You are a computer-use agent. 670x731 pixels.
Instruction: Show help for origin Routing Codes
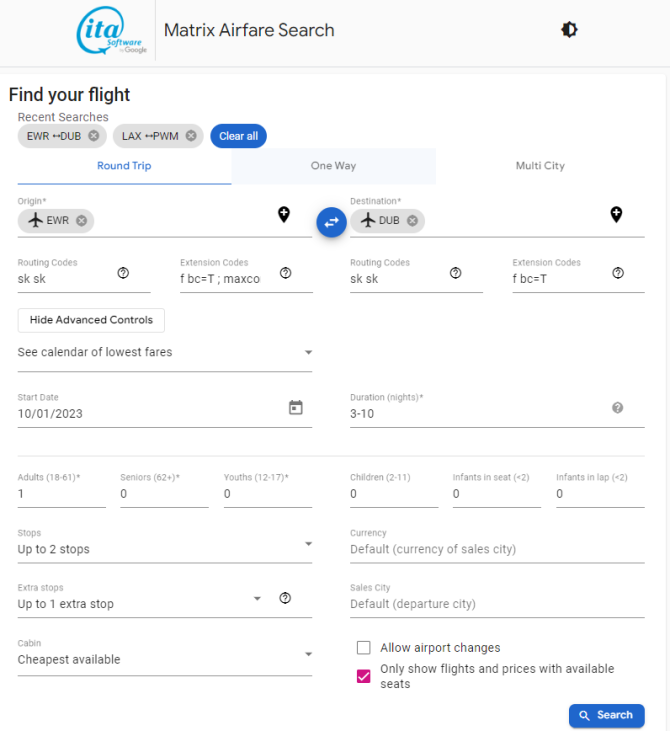pyautogui.click(x=123, y=273)
